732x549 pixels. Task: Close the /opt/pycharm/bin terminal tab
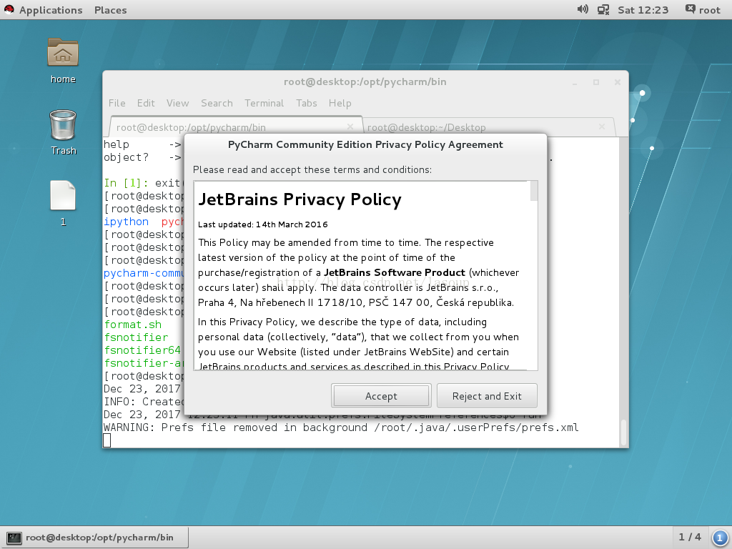coord(350,127)
